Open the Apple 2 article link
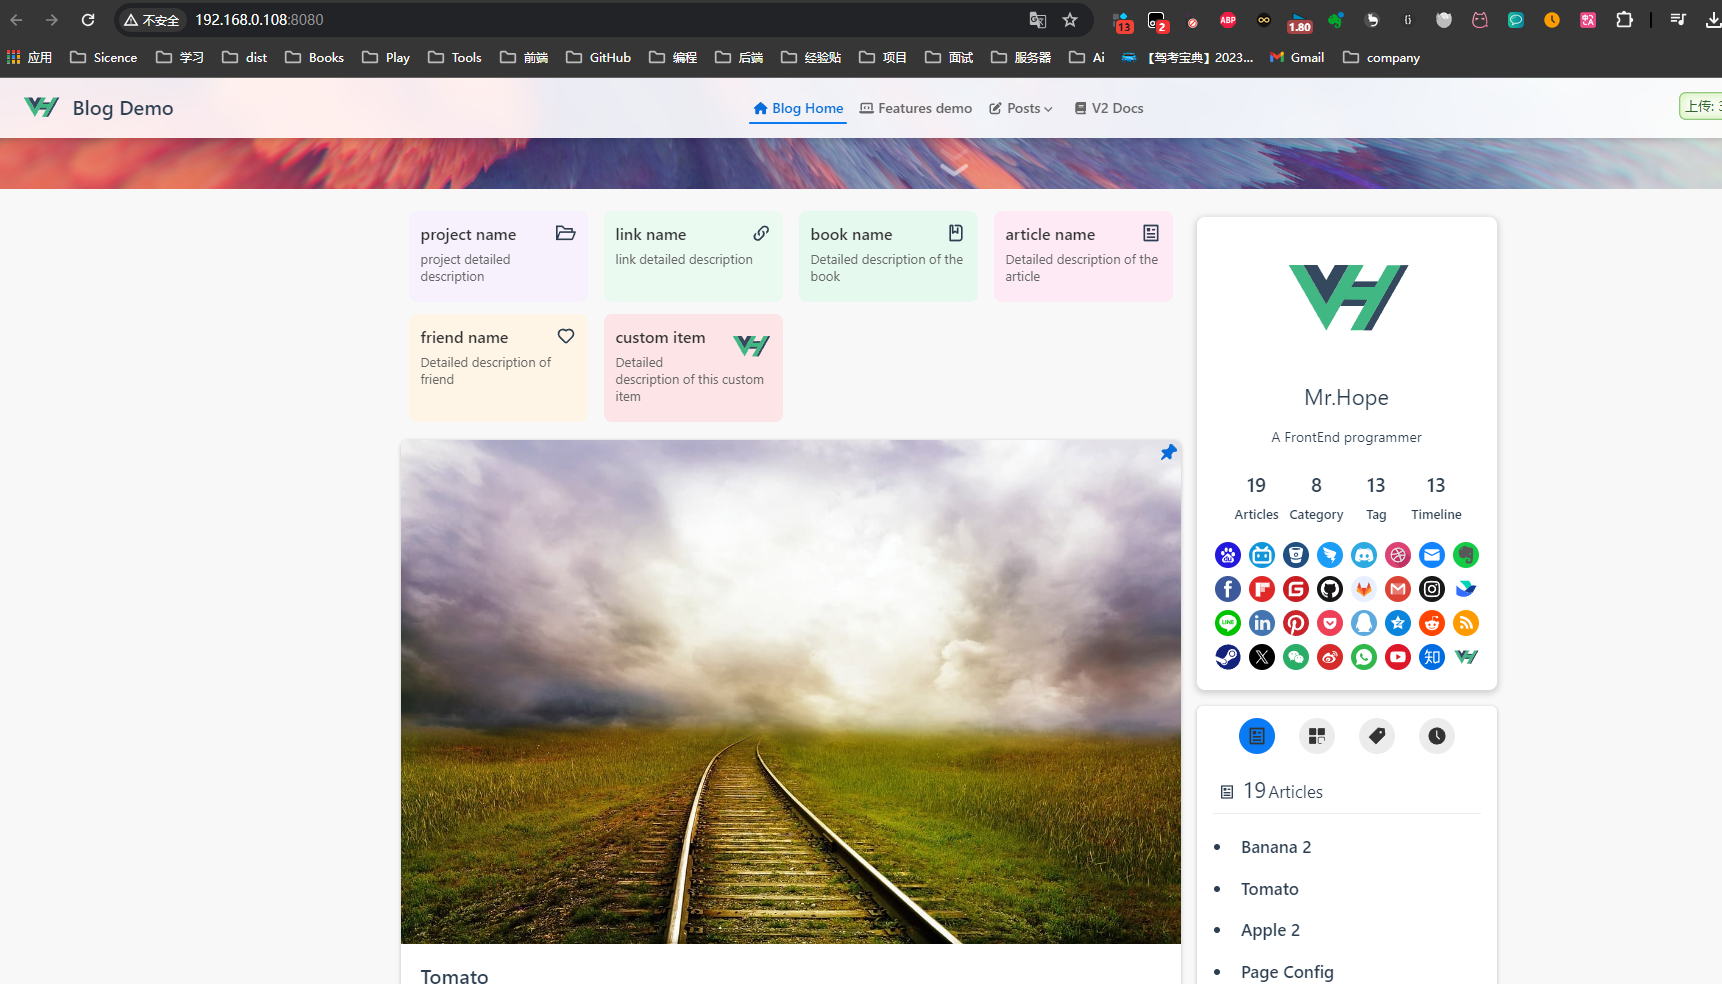The width and height of the screenshot is (1722, 984). tap(1270, 930)
